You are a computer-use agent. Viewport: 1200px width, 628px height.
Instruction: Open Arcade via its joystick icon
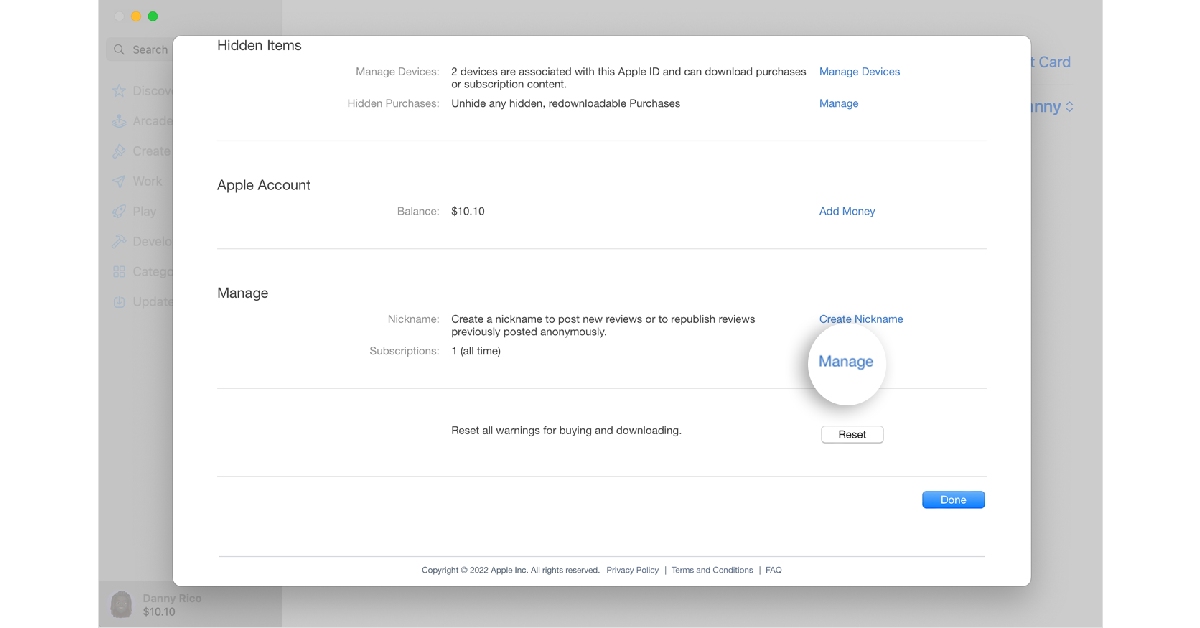point(120,121)
